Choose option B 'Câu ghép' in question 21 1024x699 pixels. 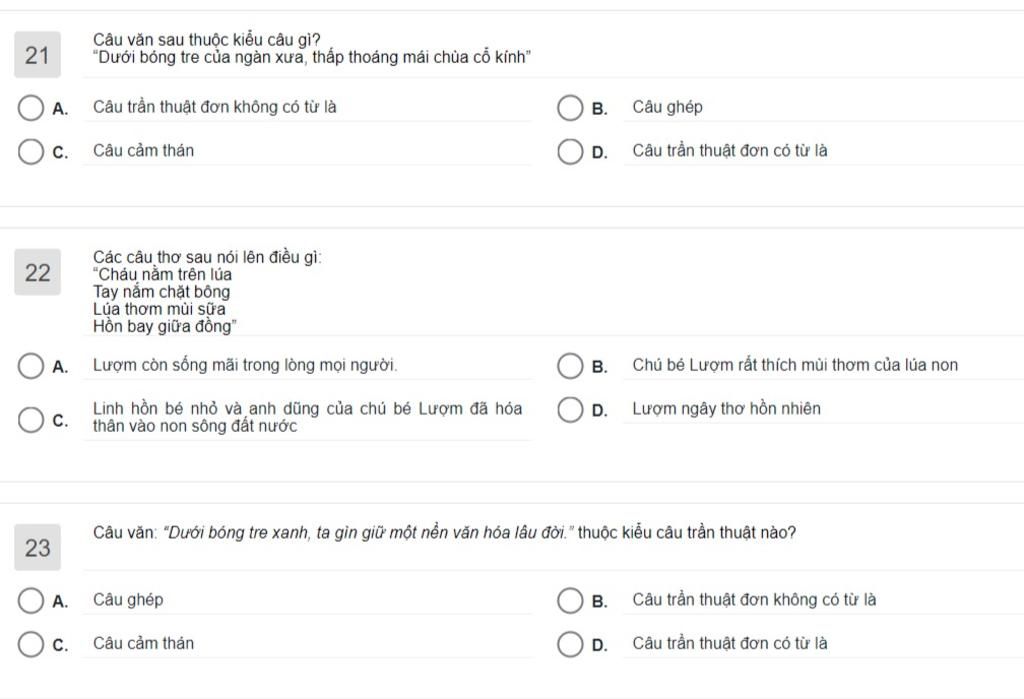point(569,108)
